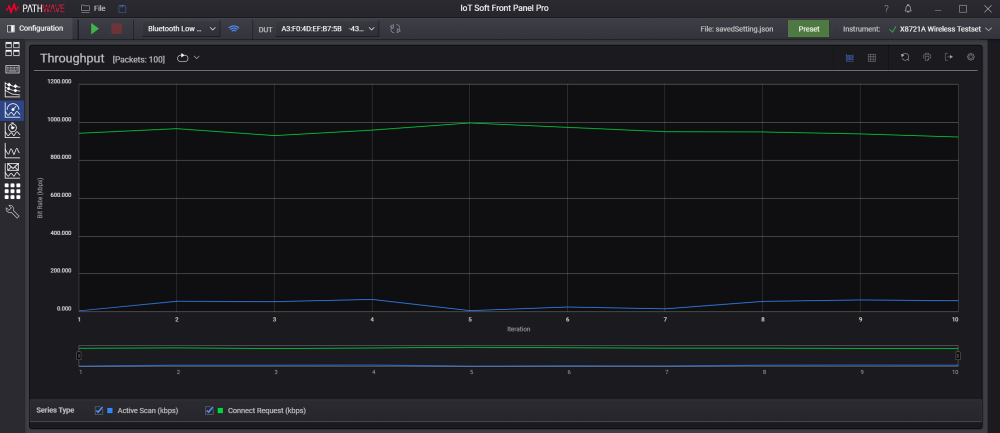Toggle the Configuration panel
This screenshot has width=1000, height=433.
coord(36,29)
